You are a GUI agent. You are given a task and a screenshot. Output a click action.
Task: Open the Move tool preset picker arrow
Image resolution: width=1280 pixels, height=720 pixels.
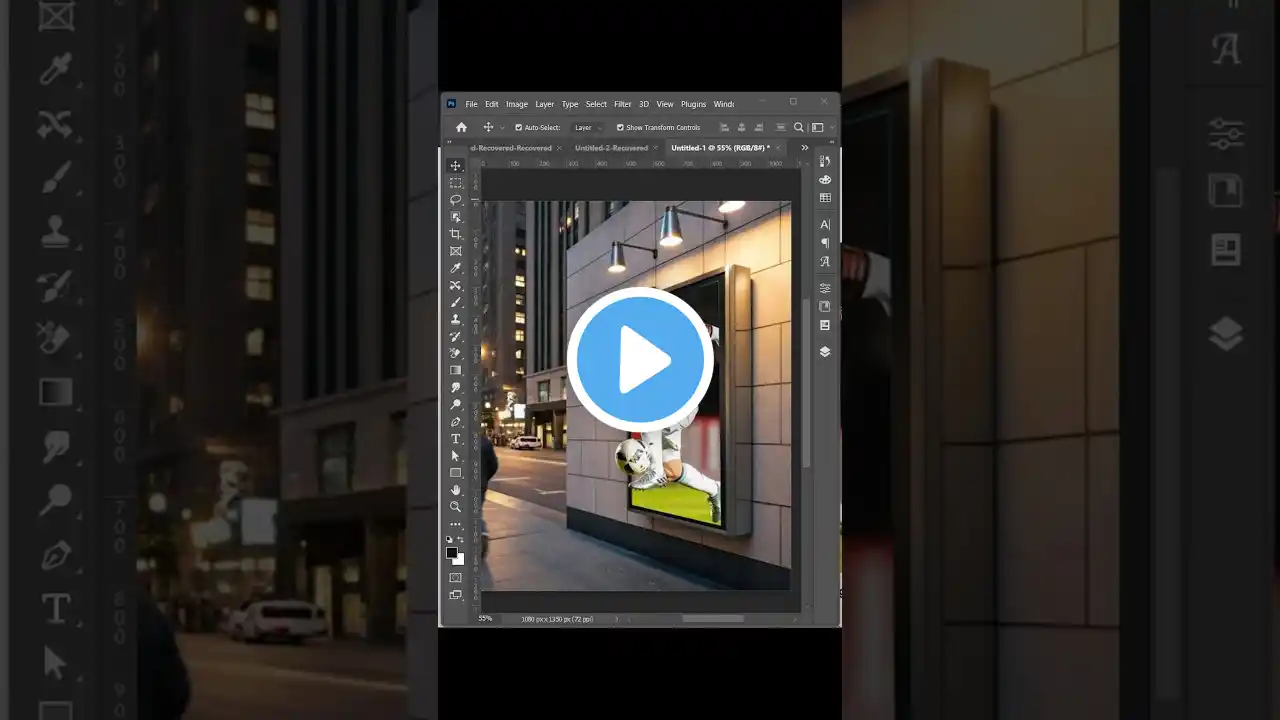(x=501, y=128)
